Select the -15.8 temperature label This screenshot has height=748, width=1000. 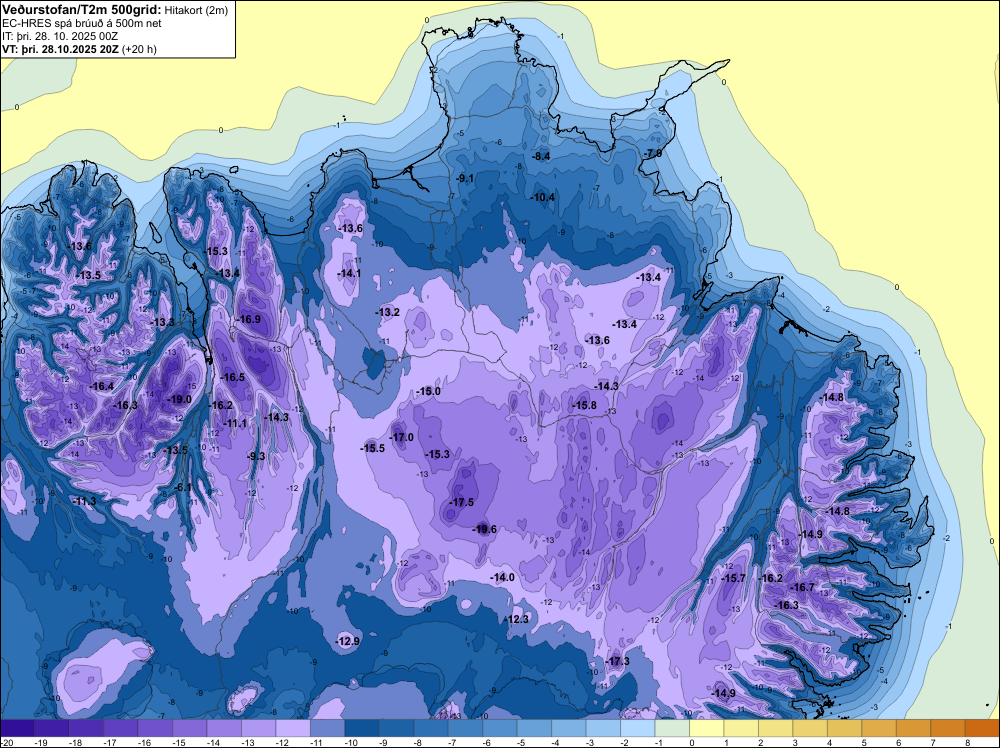(x=584, y=405)
